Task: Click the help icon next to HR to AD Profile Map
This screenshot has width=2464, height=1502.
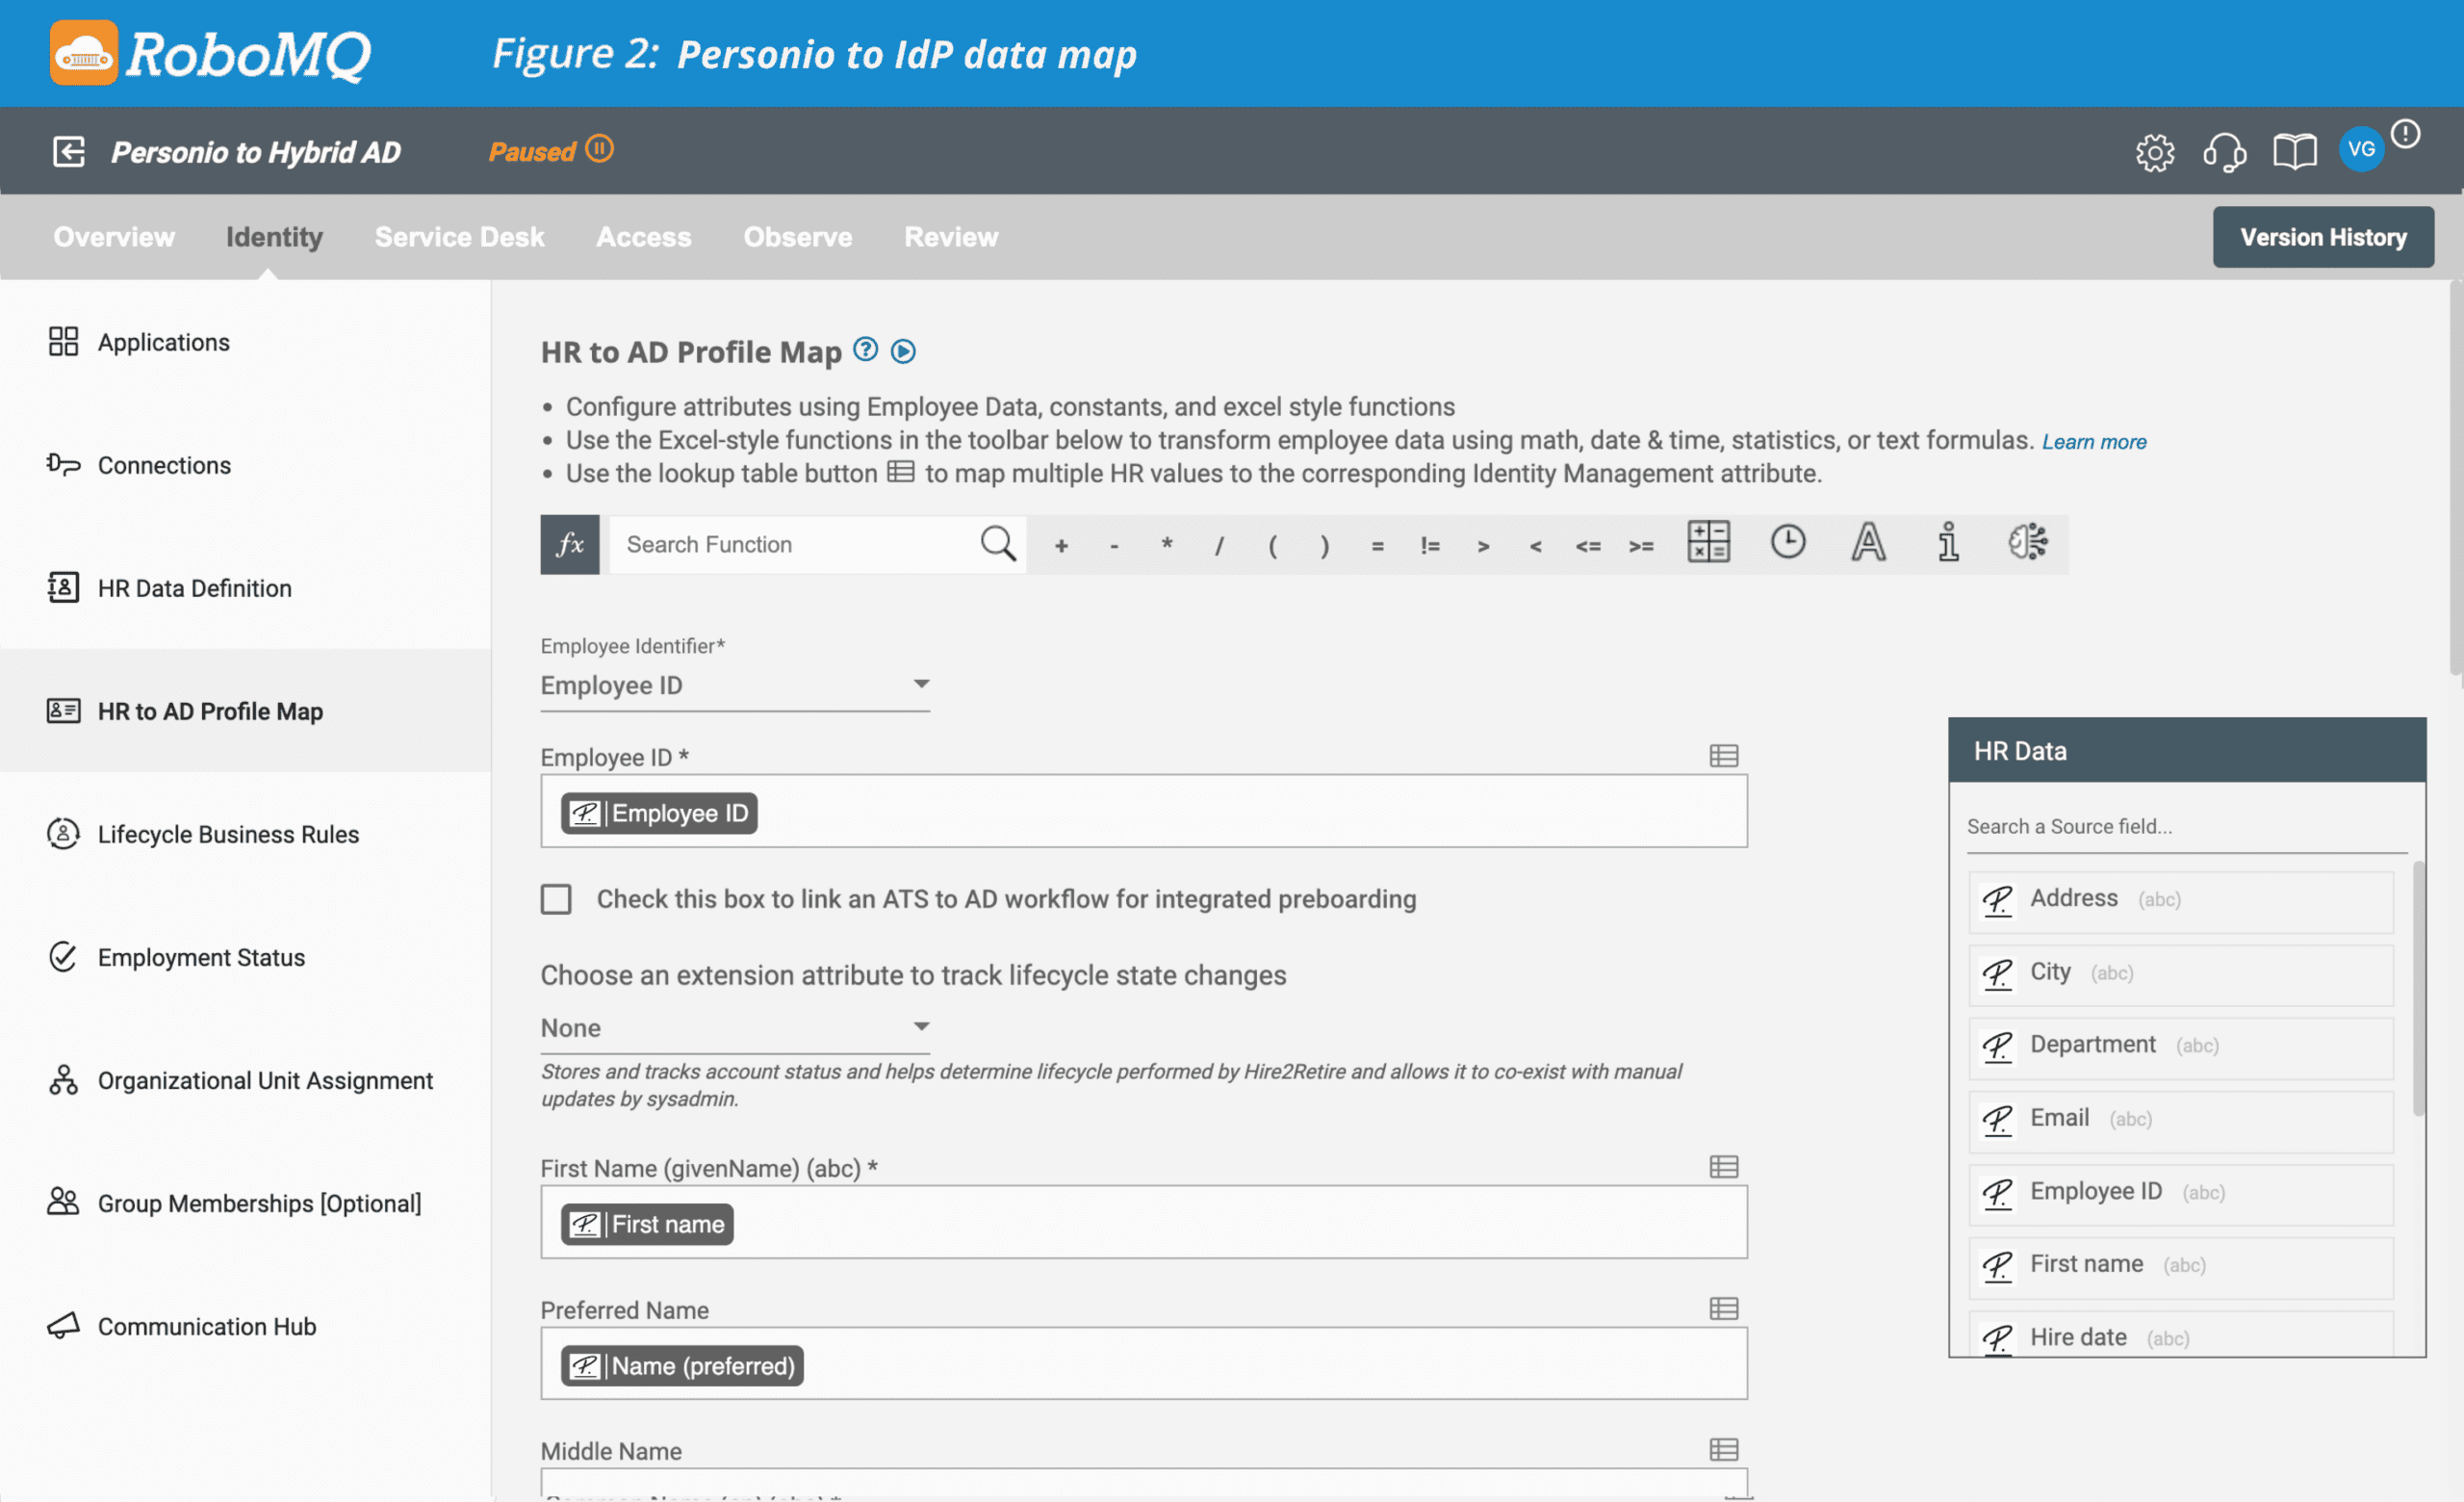Action: tap(865, 349)
